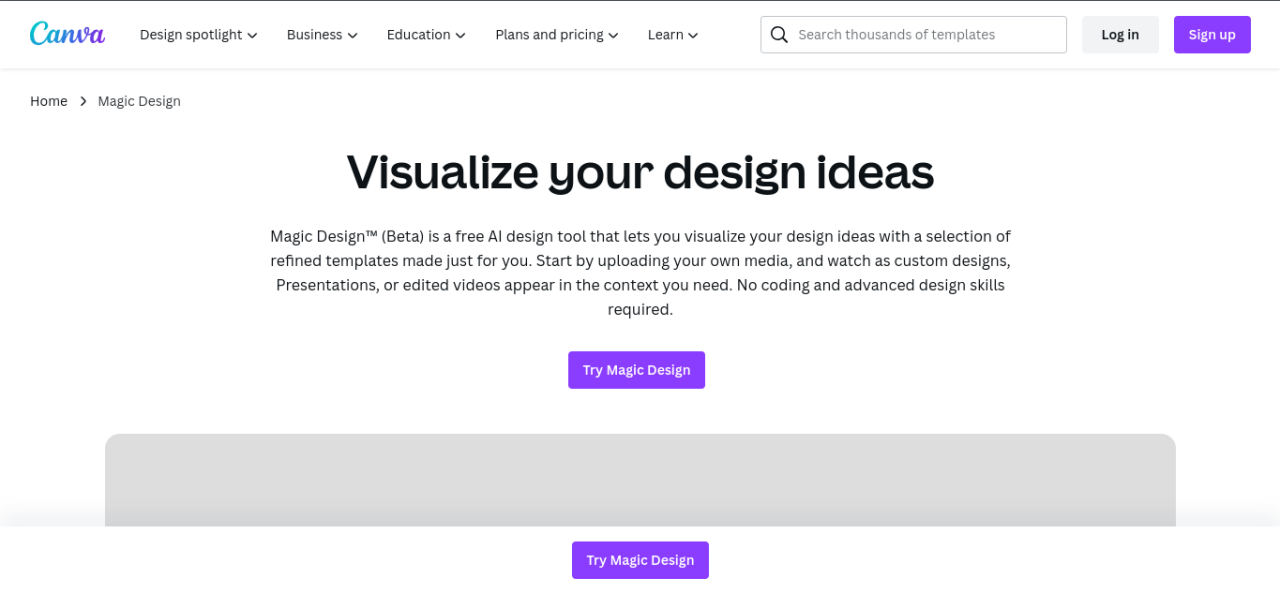The height and width of the screenshot is (593, 1280).
Task: Expand the Learn chevron arrow
Action: [693, 36]
